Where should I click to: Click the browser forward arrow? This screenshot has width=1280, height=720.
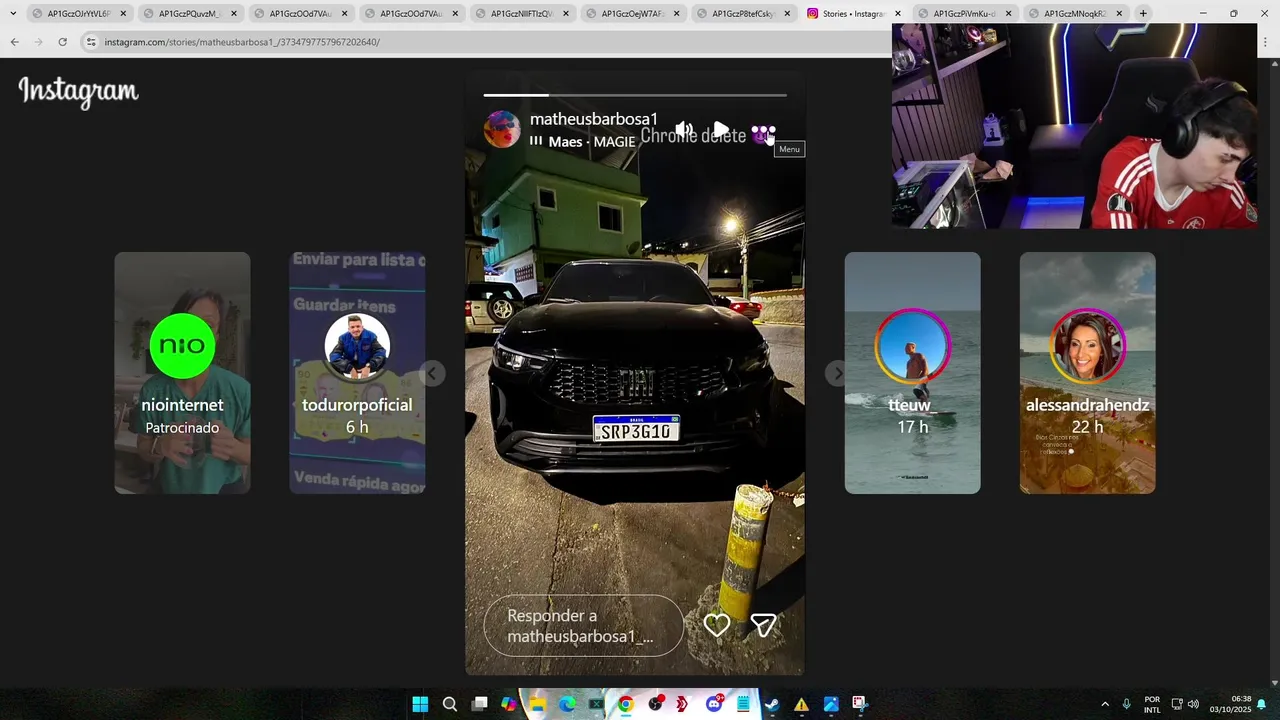[x=38, y=42]
